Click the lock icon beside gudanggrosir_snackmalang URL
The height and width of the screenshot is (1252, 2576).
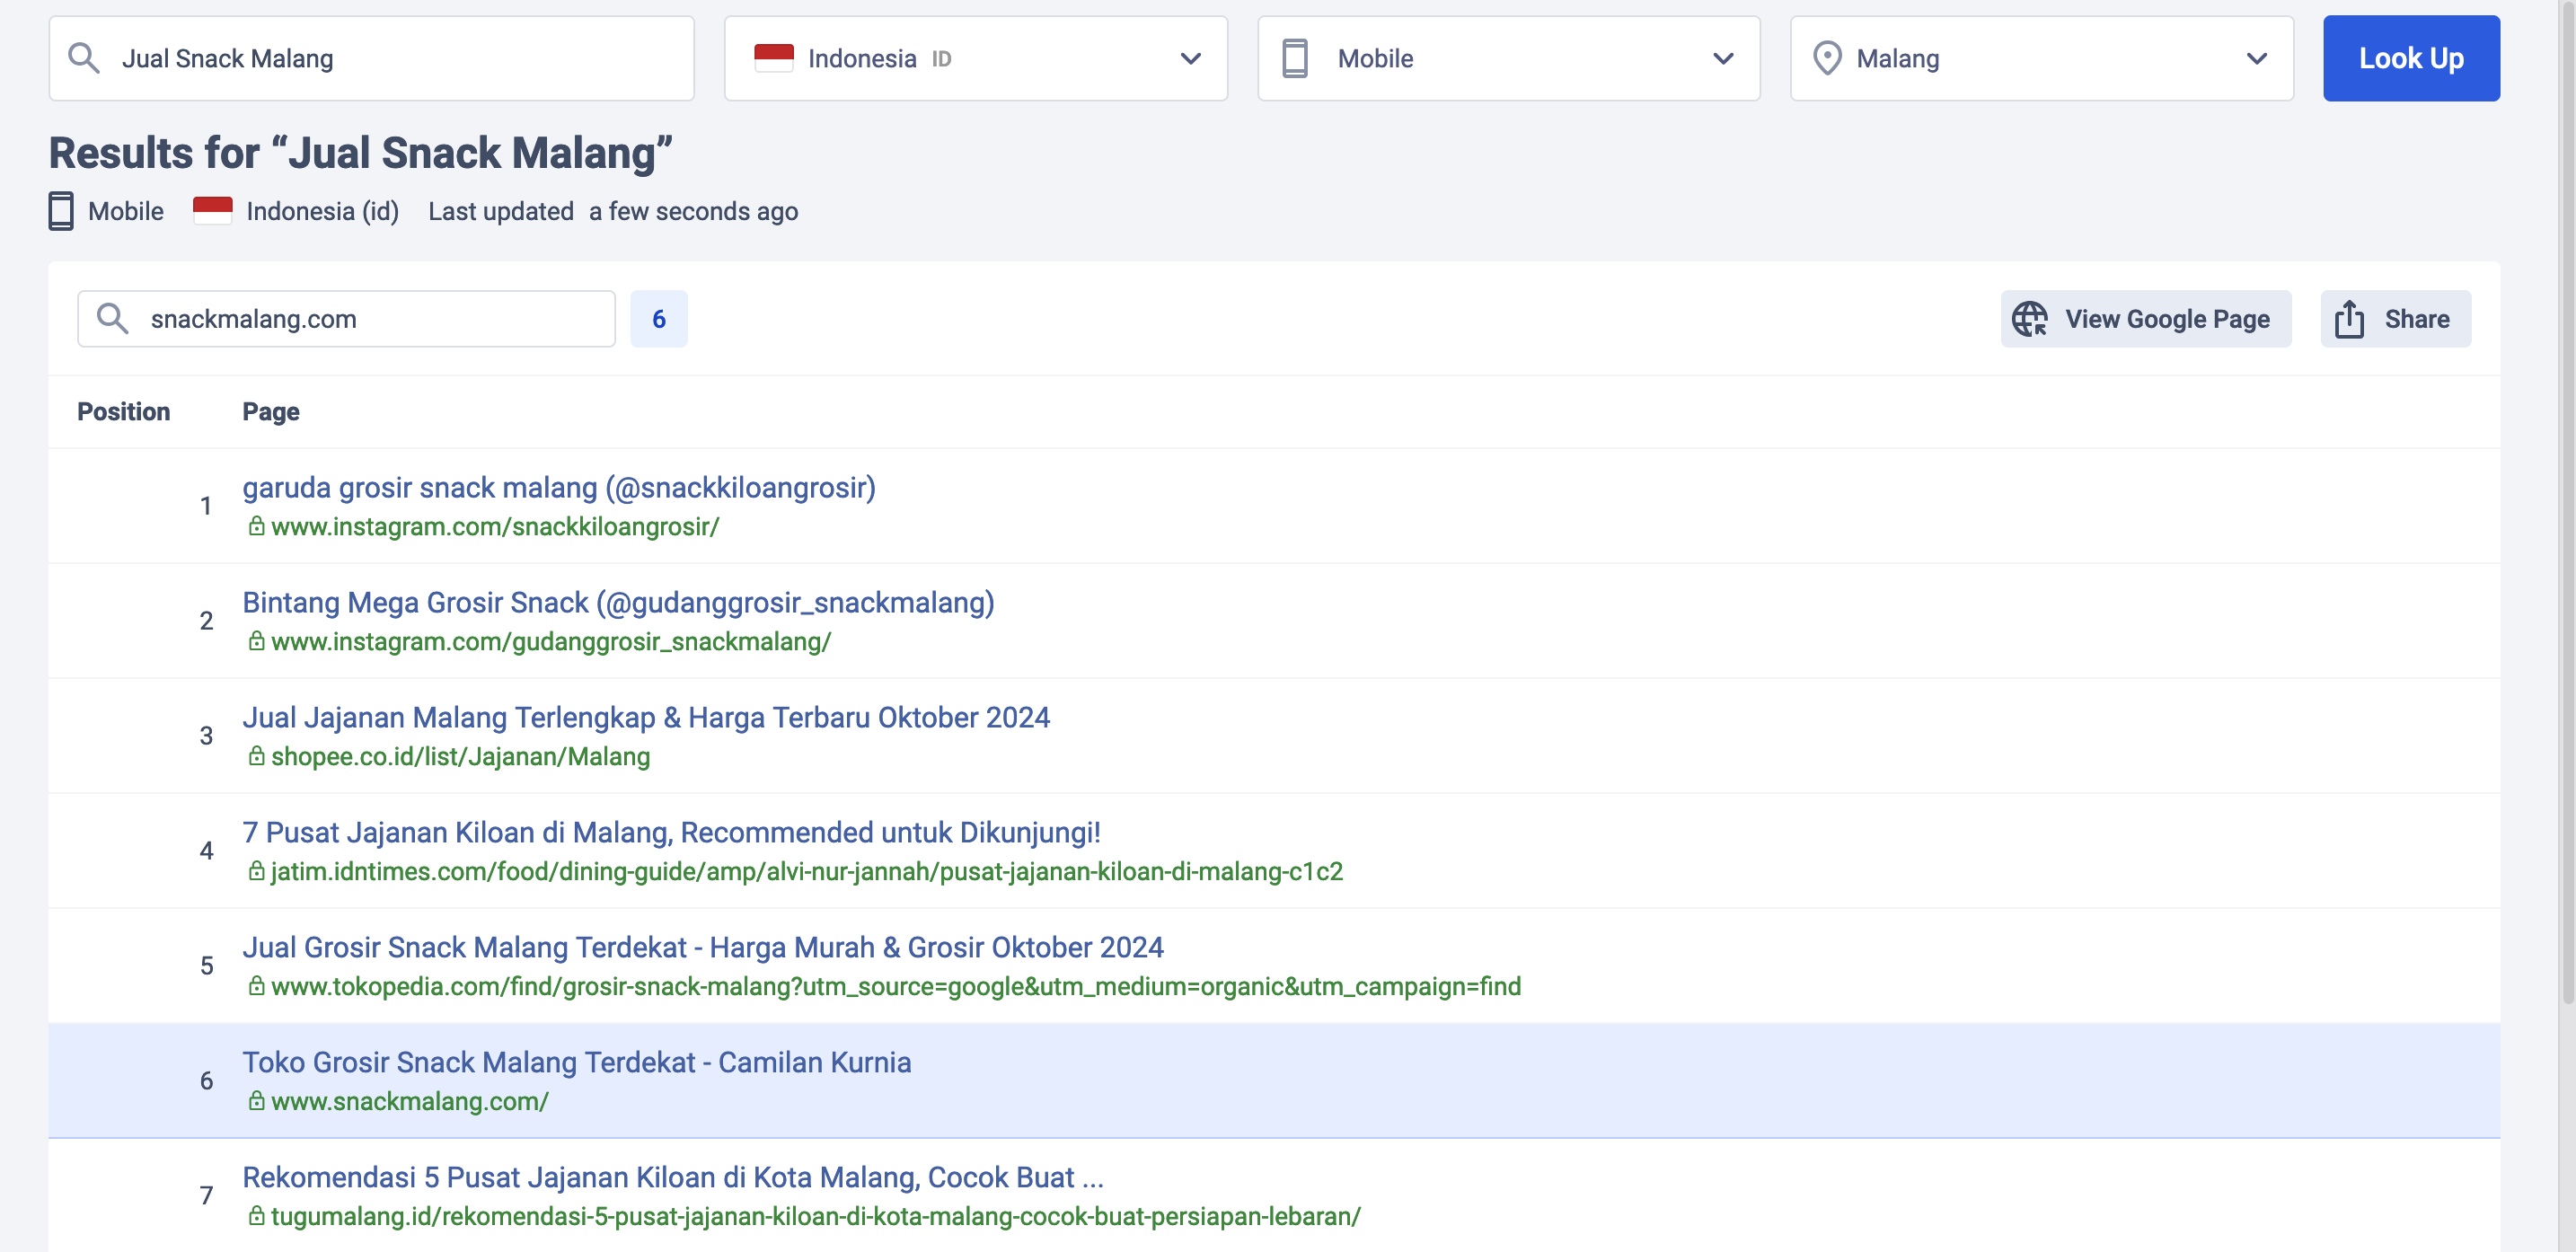point(257,641)
